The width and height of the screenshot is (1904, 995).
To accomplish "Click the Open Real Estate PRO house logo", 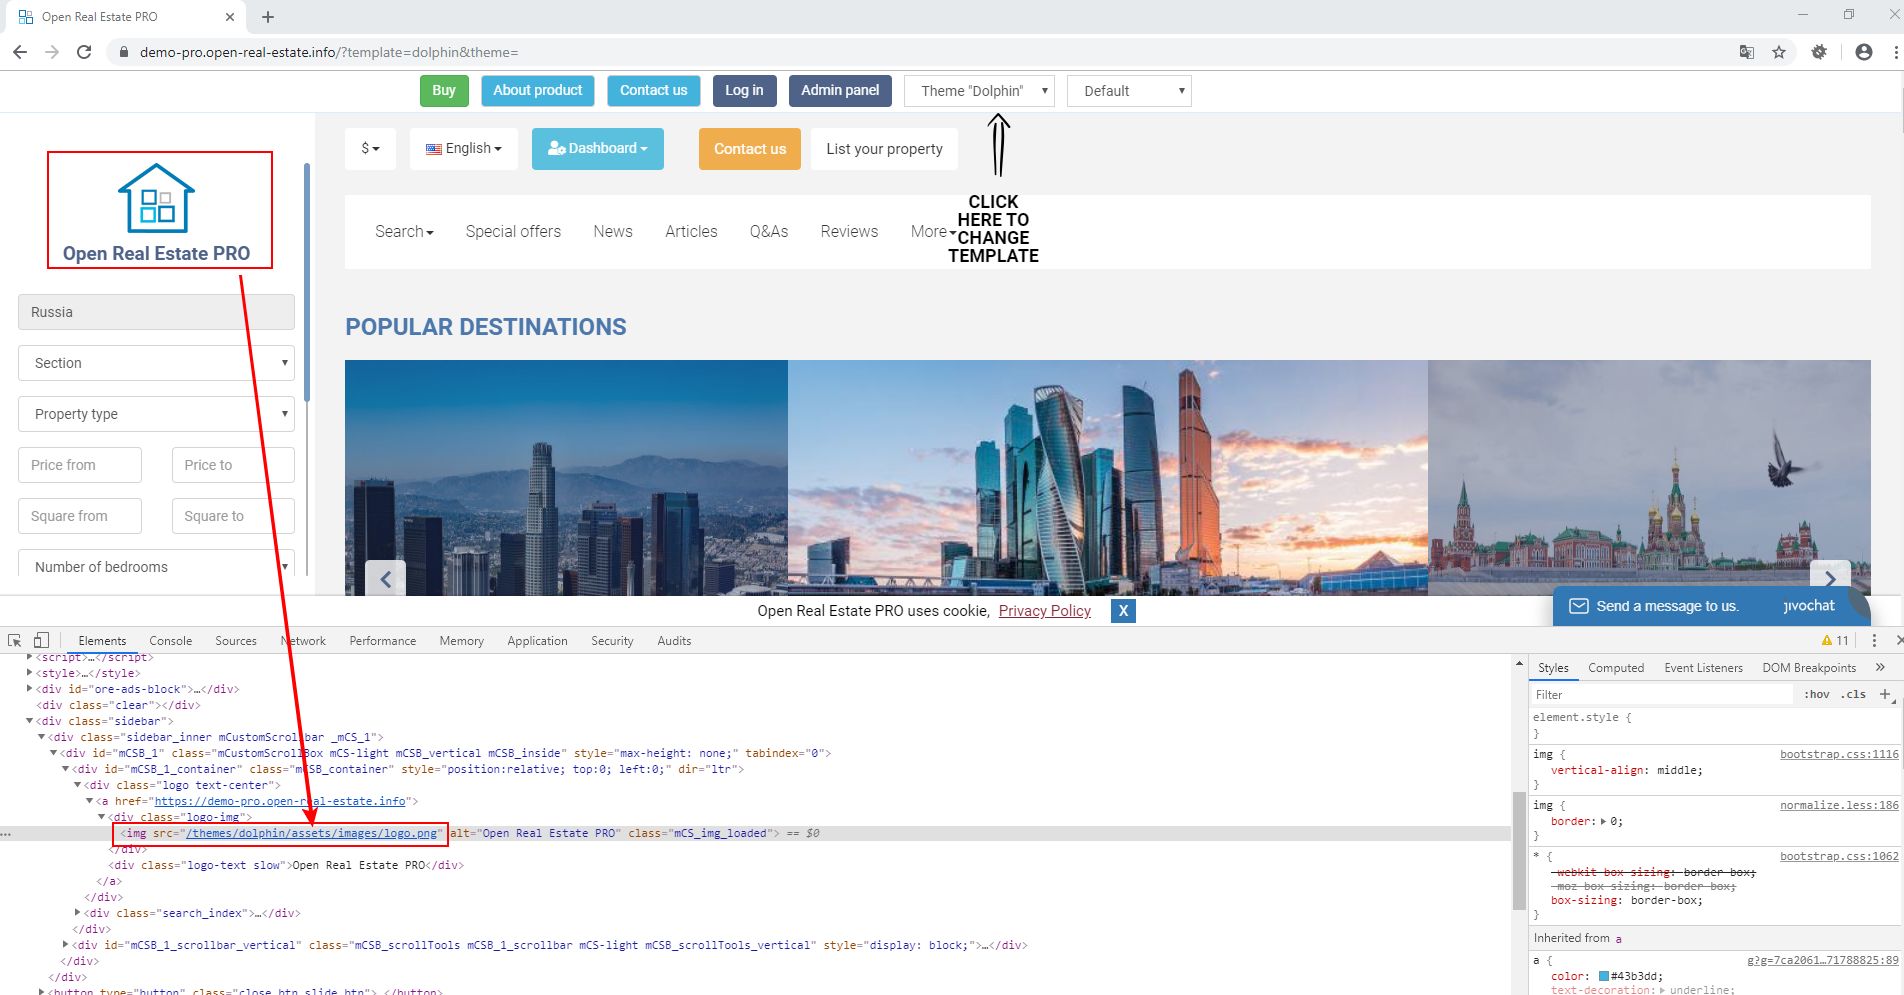I will [156, 198].
